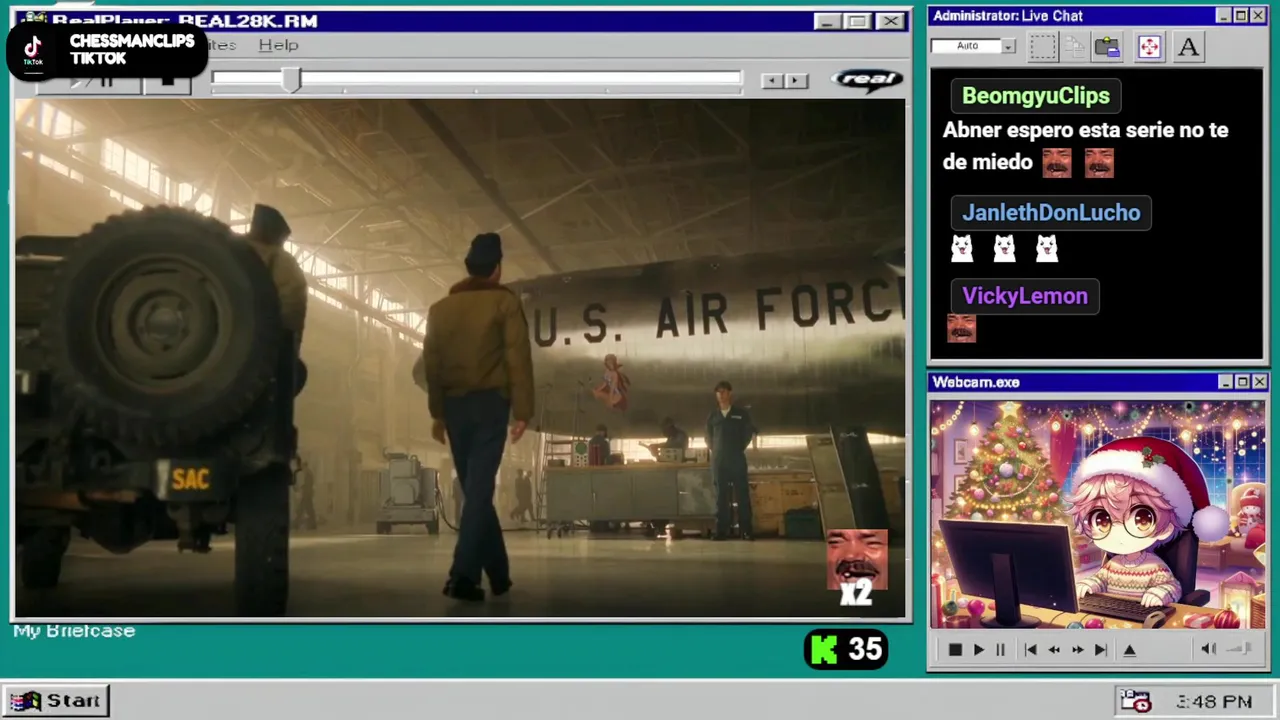Maximize the RealPlayer window
Viewport: 1280px width, 720px height.
click(x=858, y=21)
